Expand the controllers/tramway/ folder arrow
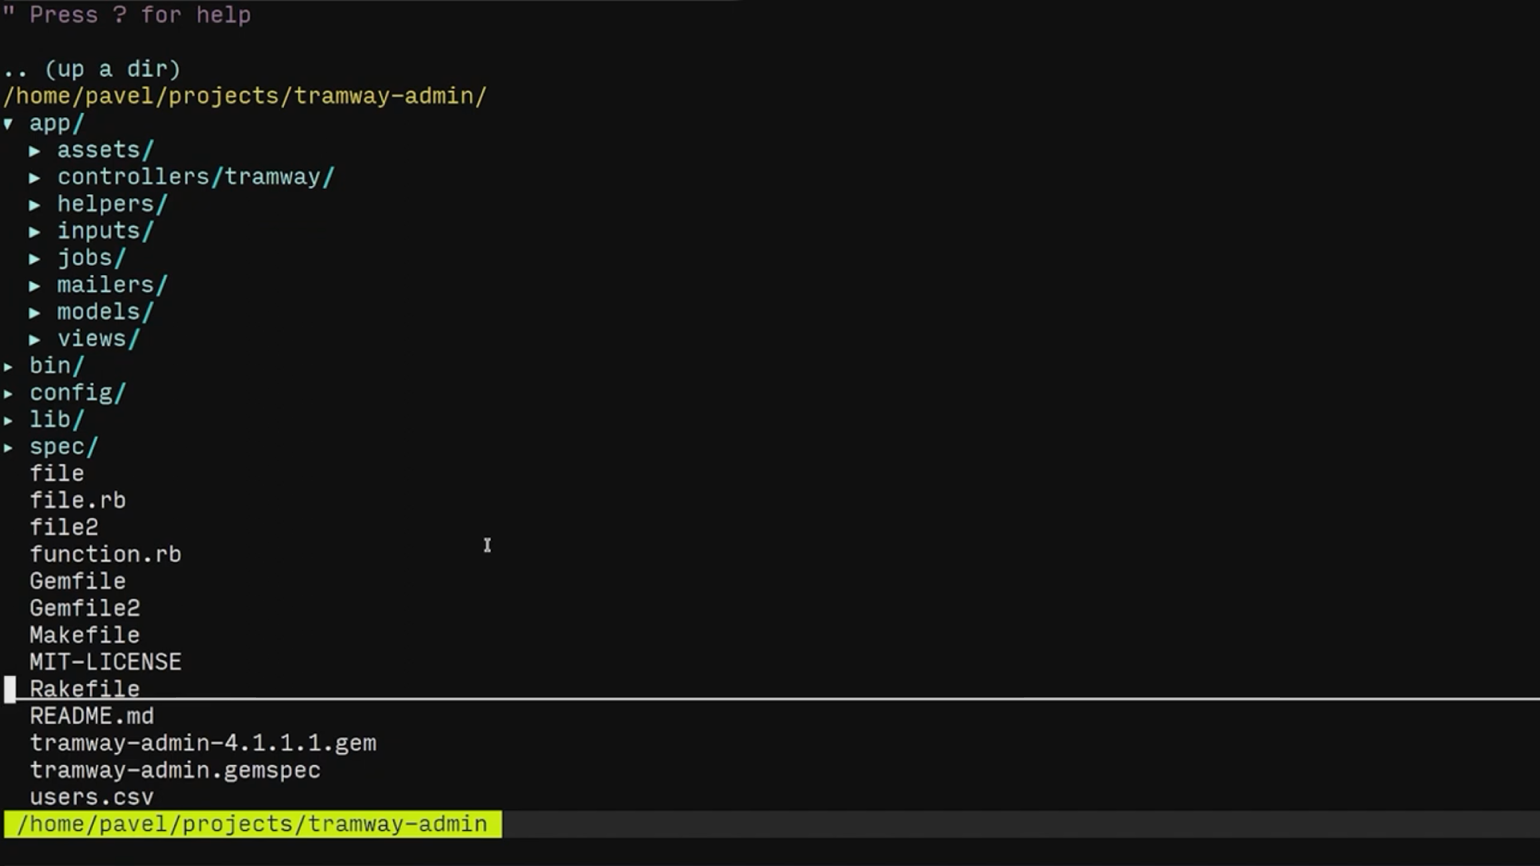 point(35,178)
